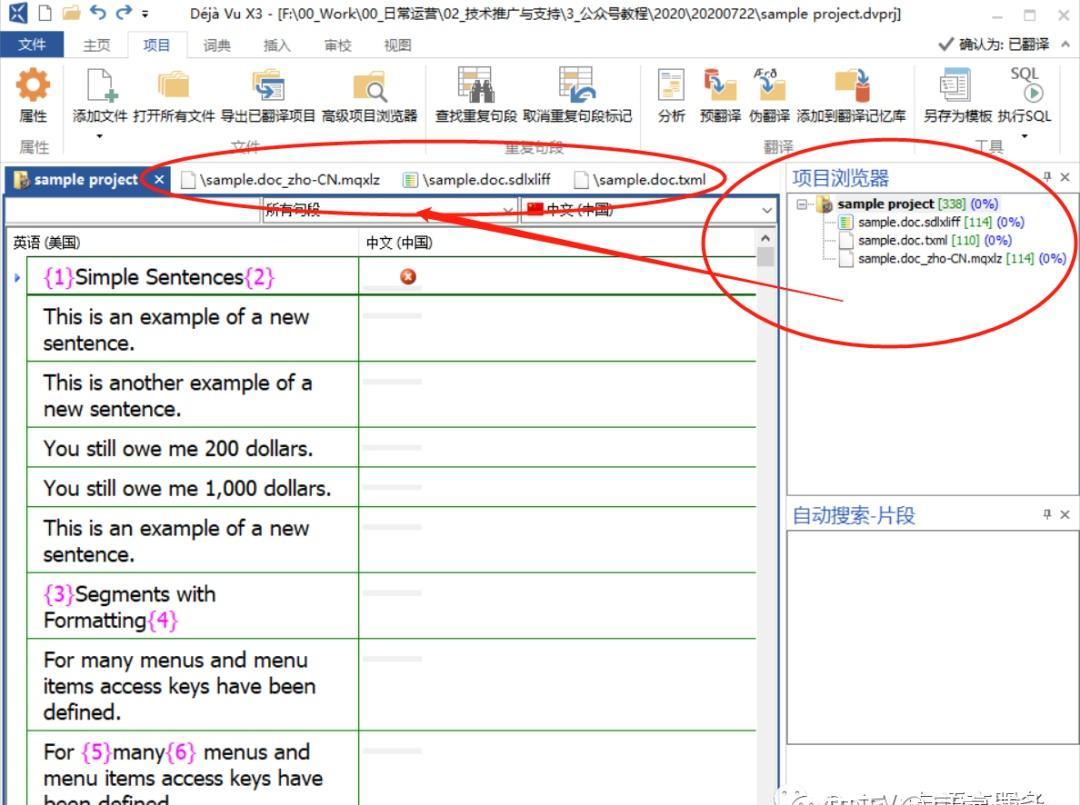Click the 执行SQL icon
The image size is (1080, 805).
tap(1025, 85)
